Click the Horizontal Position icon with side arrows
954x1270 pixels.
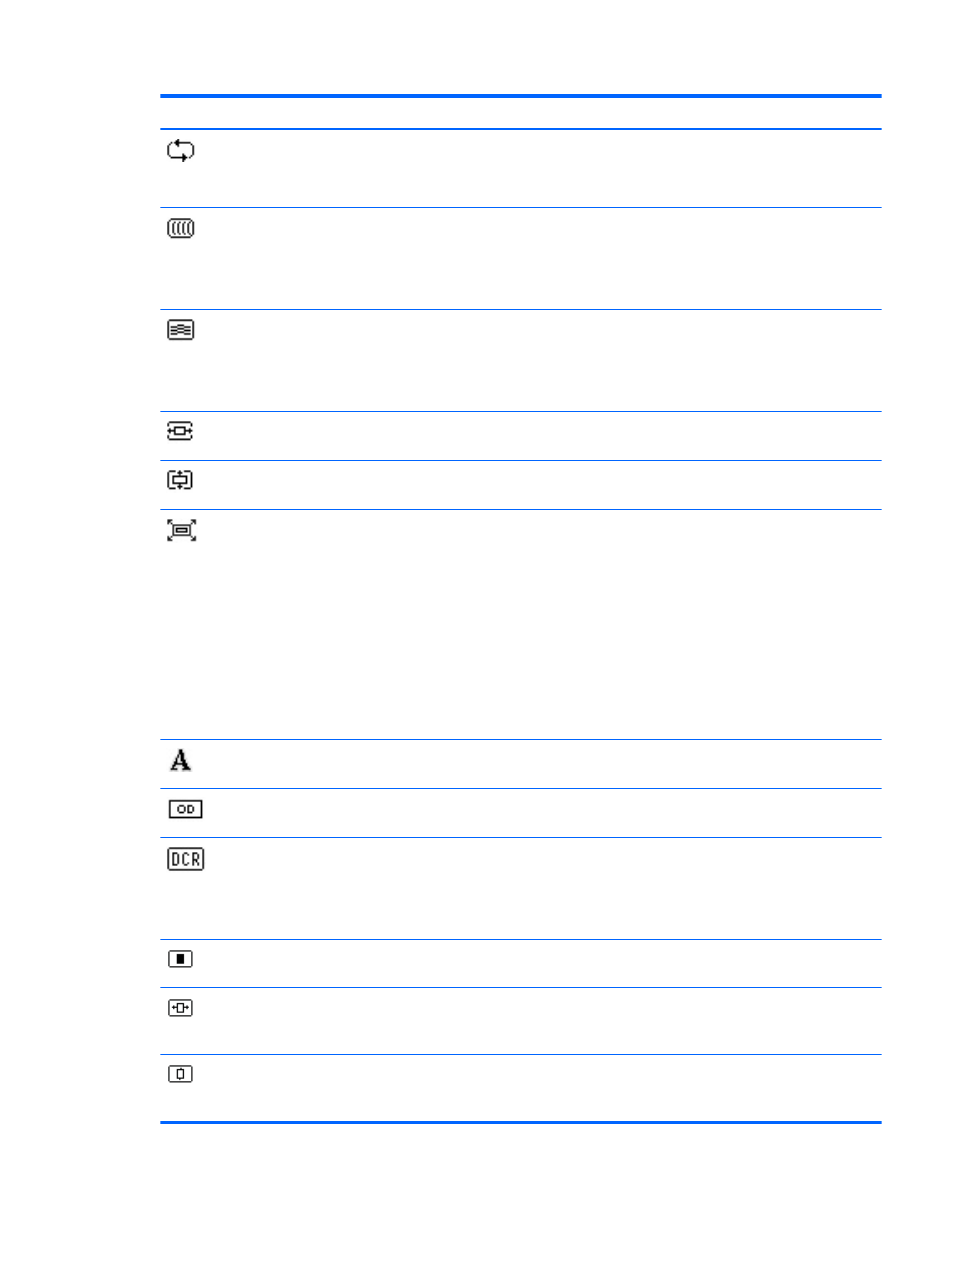[x=180, y=431]
